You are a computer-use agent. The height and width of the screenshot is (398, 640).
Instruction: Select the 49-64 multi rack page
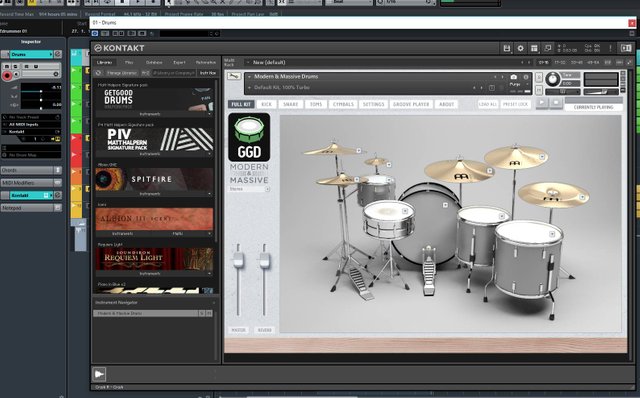593,62
